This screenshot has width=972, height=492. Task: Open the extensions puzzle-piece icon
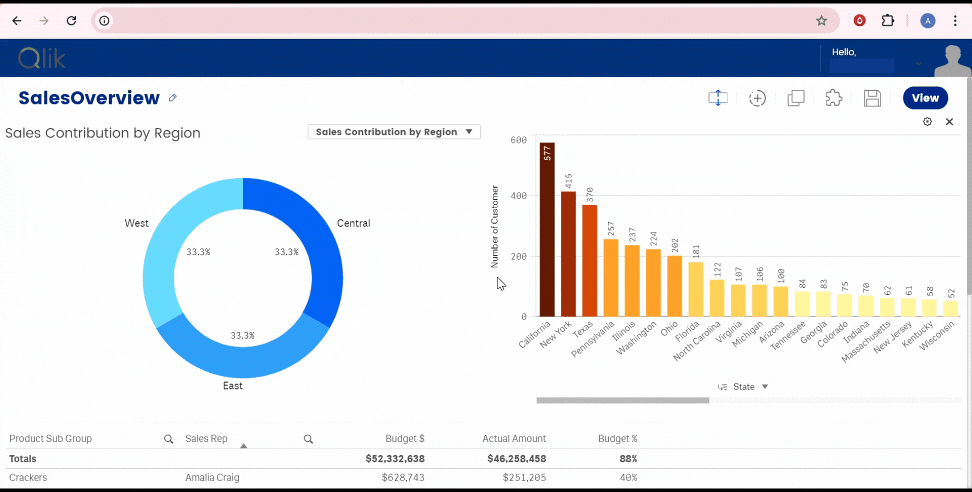pyautogui.click(x=834, y=98)
